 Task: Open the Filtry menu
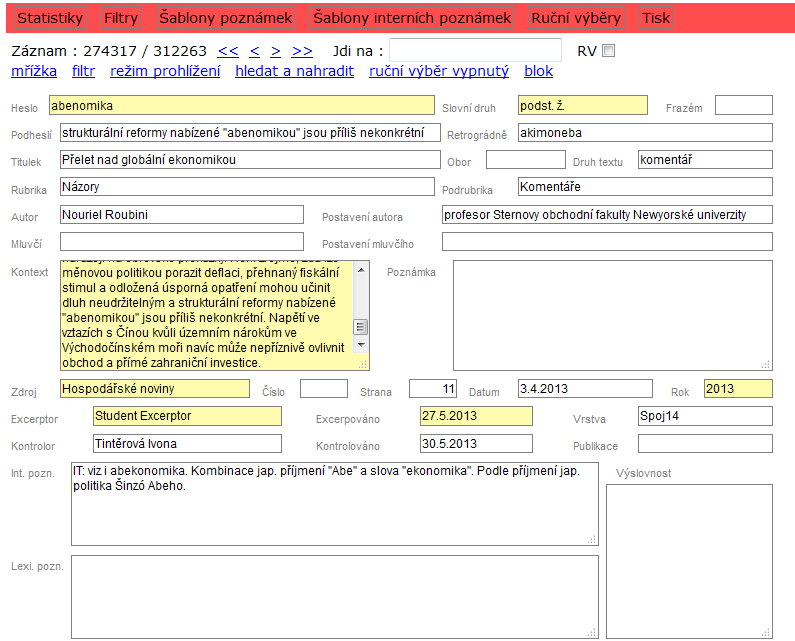[121, 18]
